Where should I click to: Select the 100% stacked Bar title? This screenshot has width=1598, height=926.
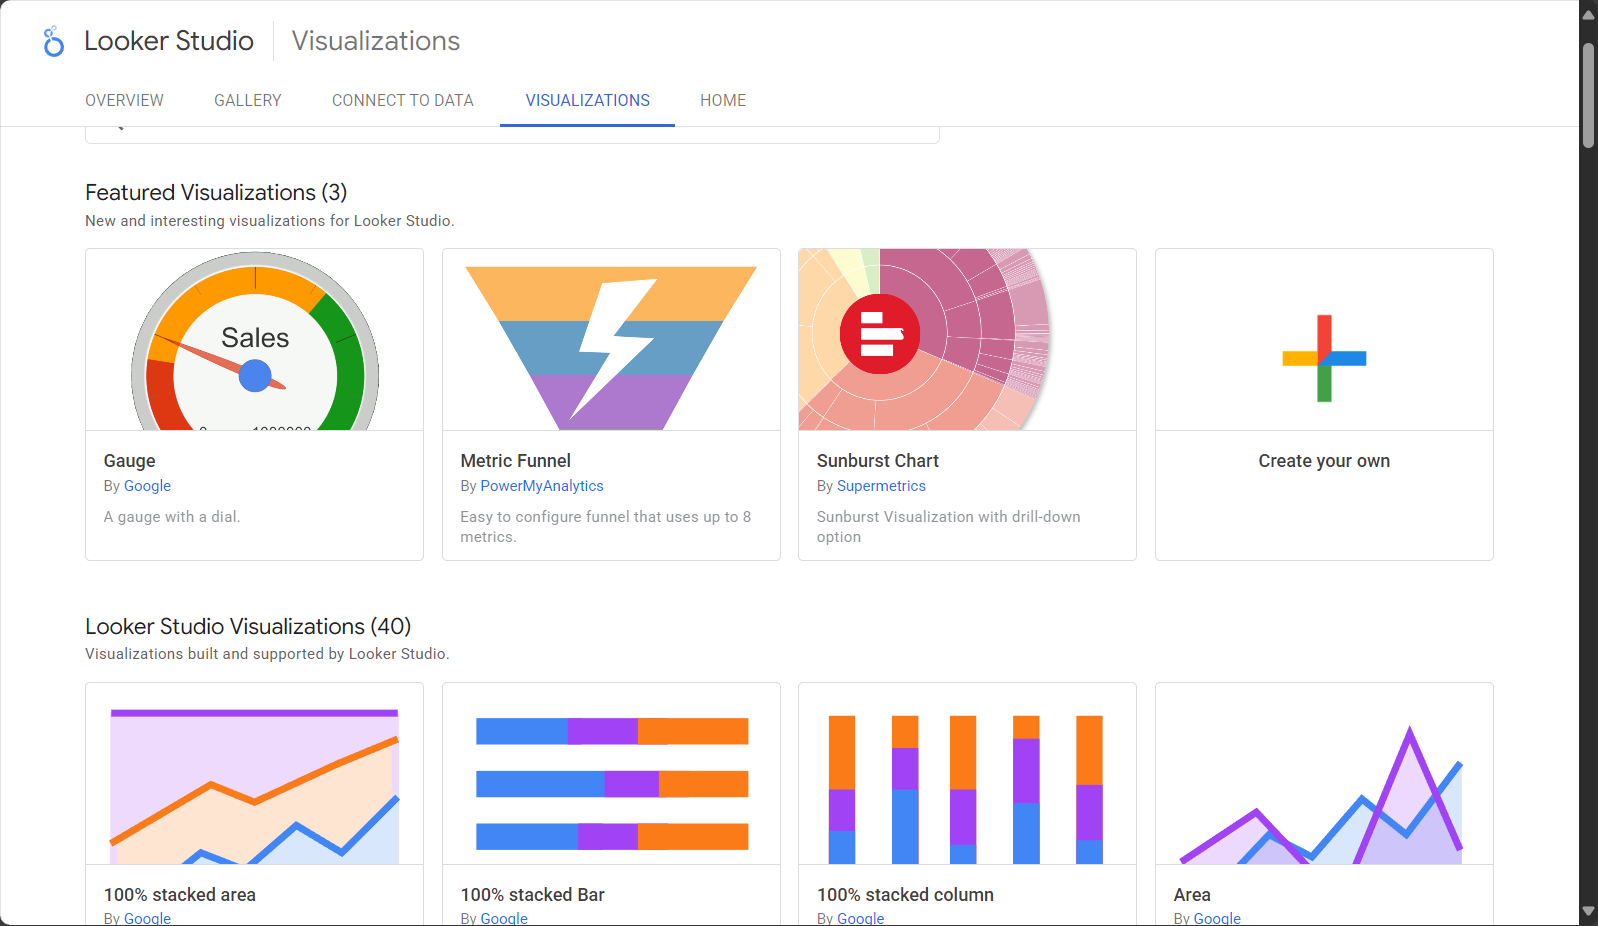(533, 895)
